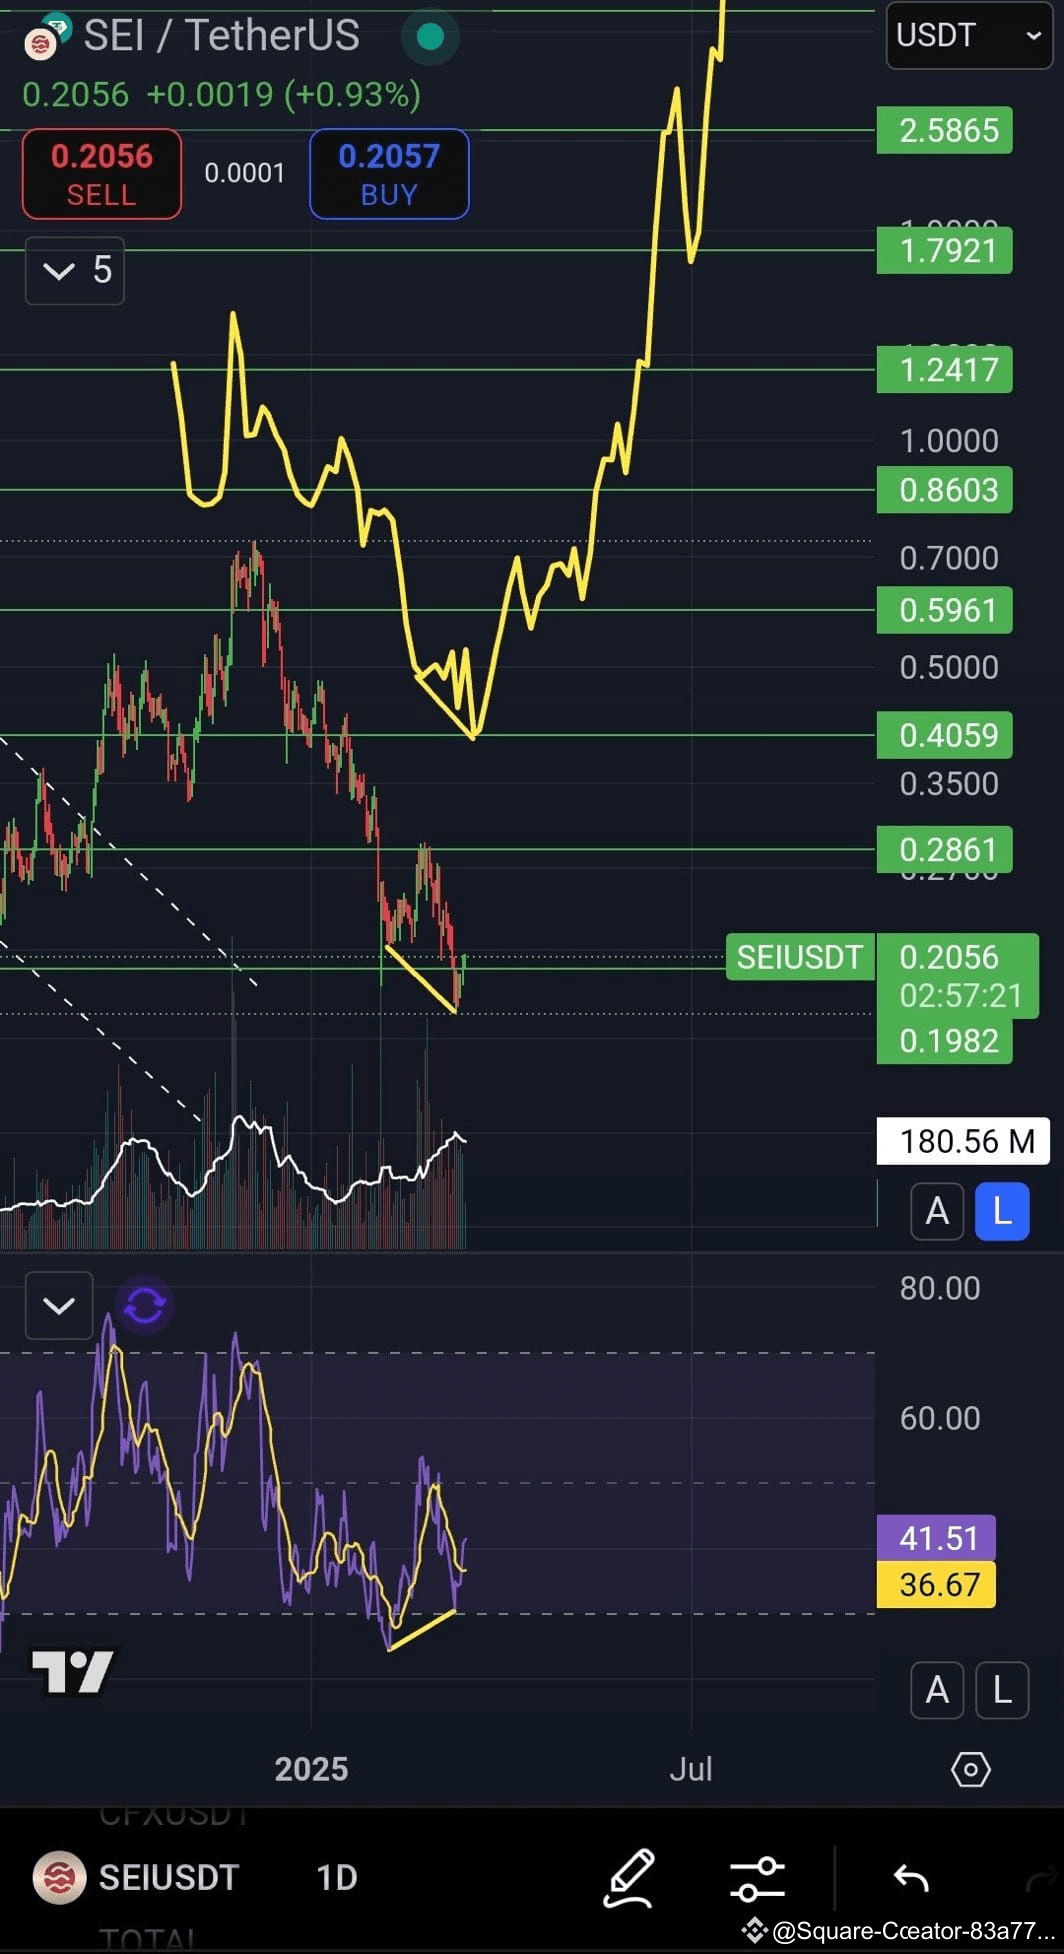
Task: Open the USDT currency dropdown
Action: (x=969, y=35)
